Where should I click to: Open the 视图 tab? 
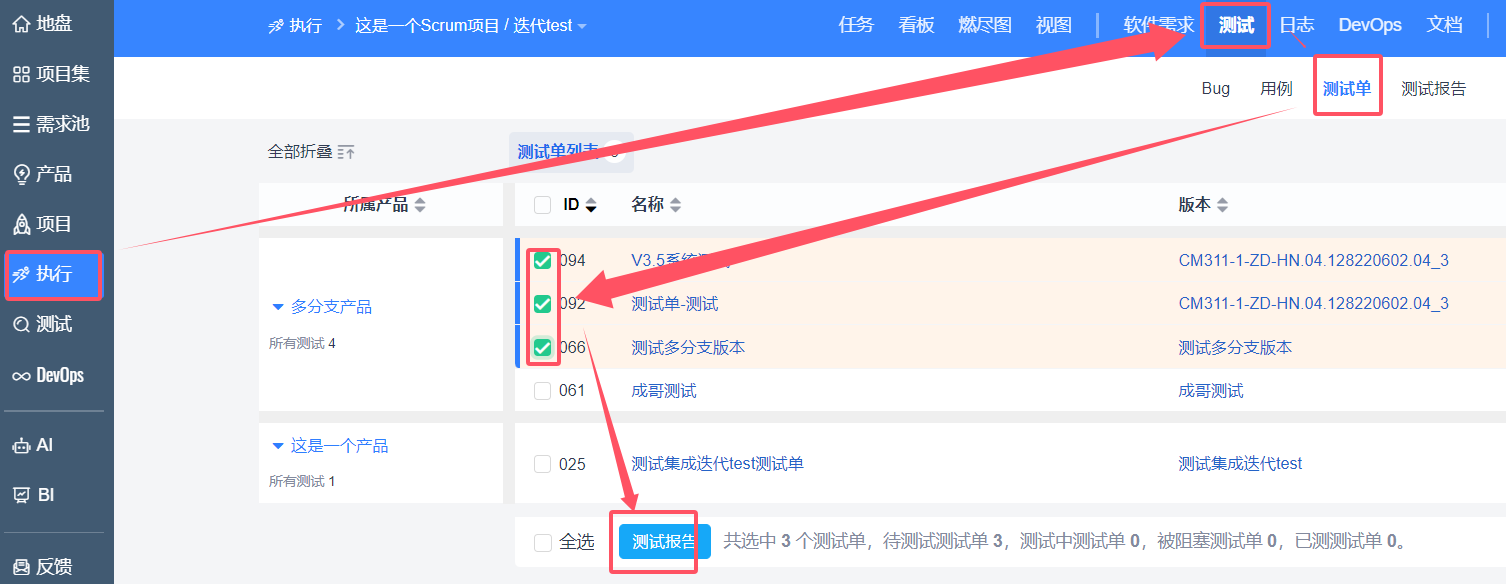(1054, 25)
